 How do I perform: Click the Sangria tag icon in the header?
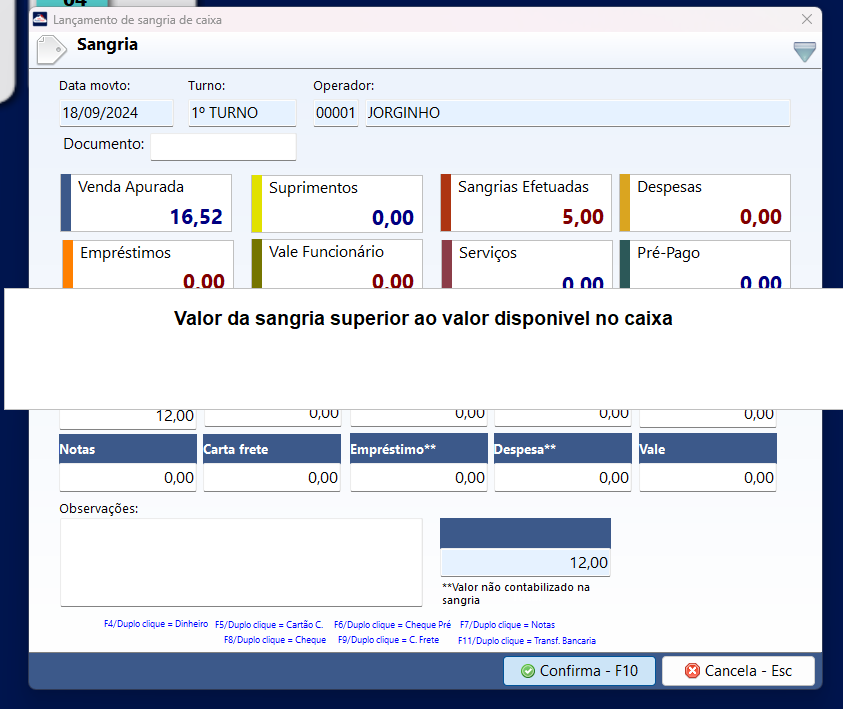tap(52, 50)
